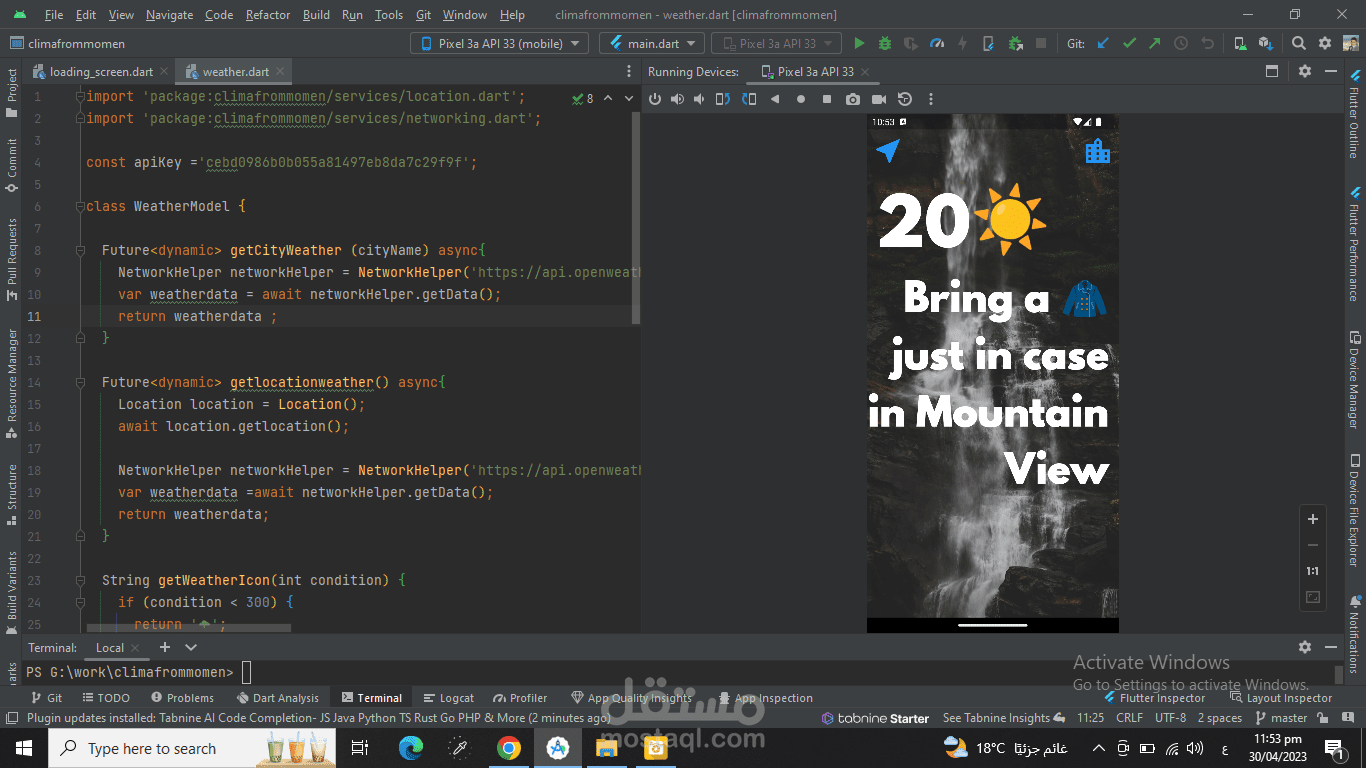Tap the location arrow icon in the app

click(x=888, y=150)
